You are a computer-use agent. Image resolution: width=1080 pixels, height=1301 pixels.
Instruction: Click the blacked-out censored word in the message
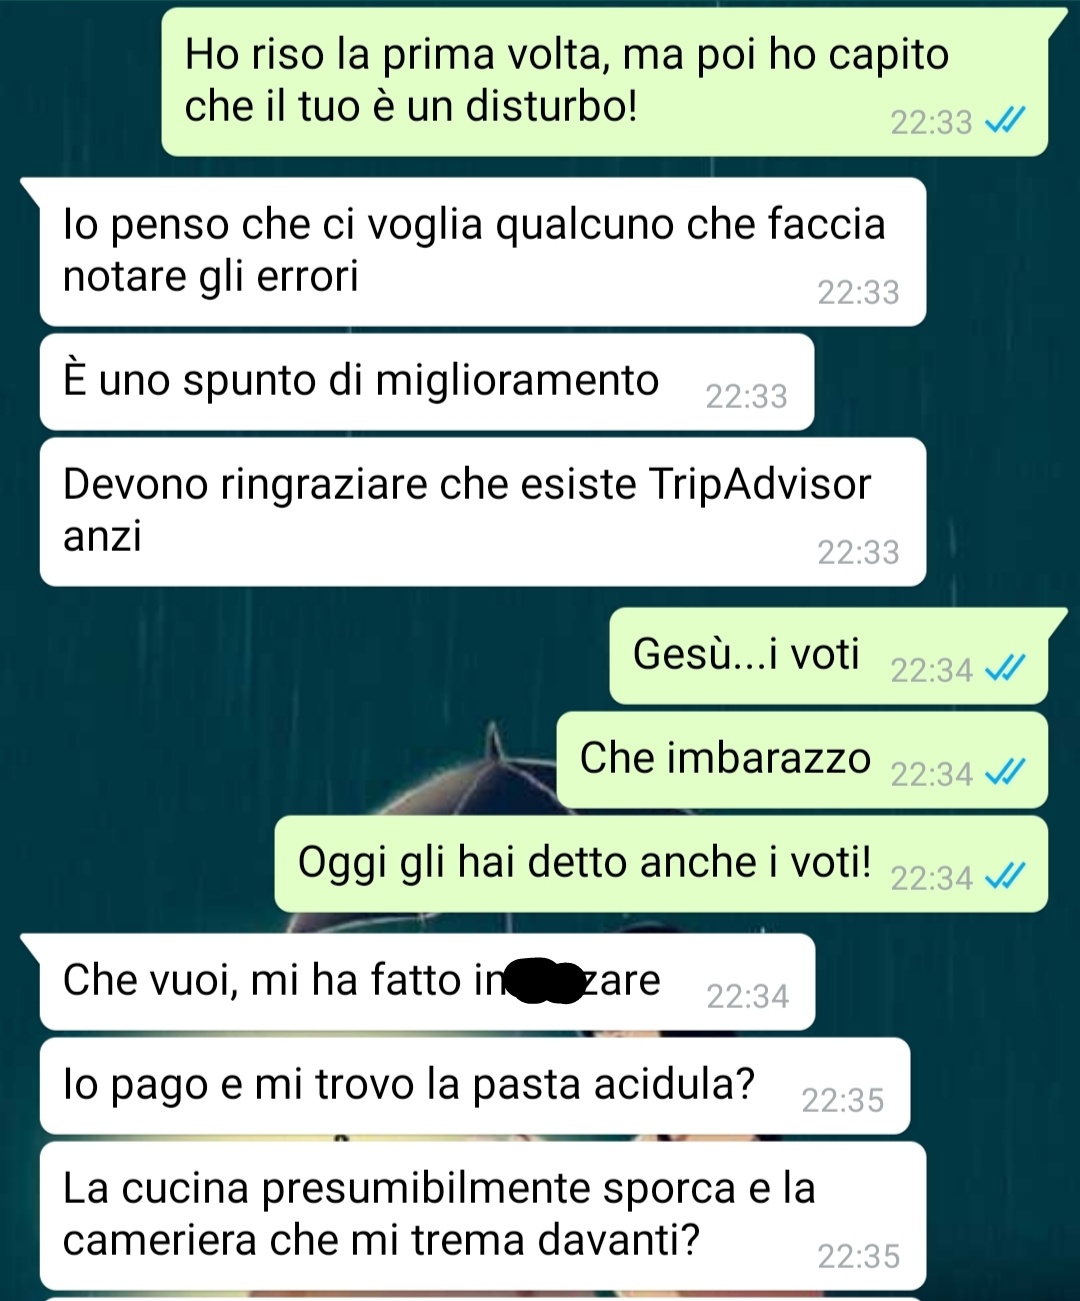543,981
